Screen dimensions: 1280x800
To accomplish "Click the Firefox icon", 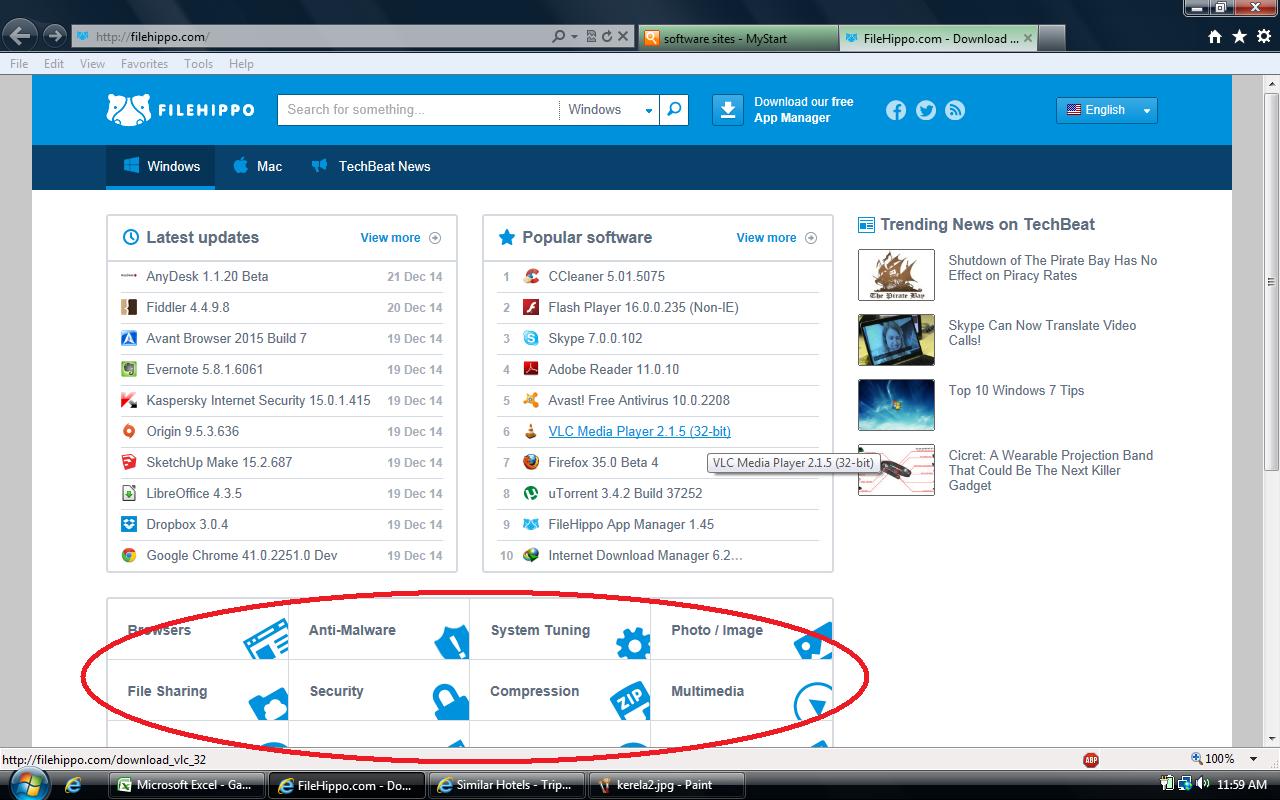I will (531, 462).
